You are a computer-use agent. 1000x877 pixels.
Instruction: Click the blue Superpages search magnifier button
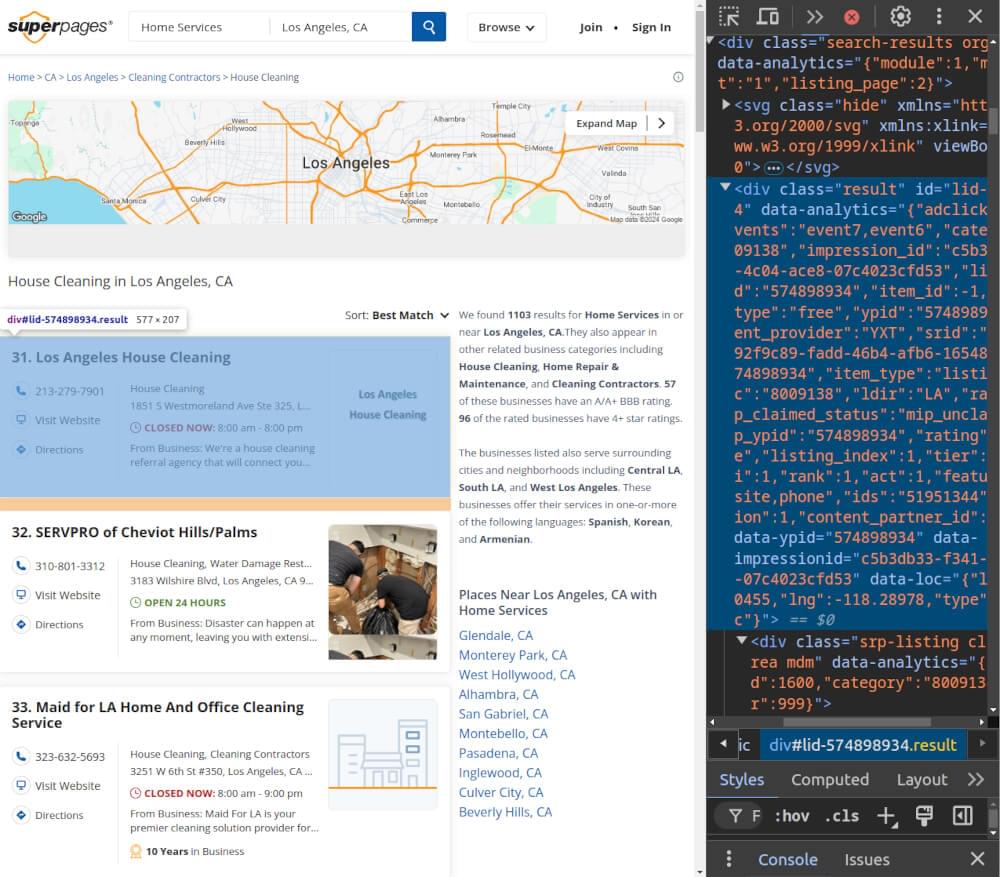pos(428,27)
